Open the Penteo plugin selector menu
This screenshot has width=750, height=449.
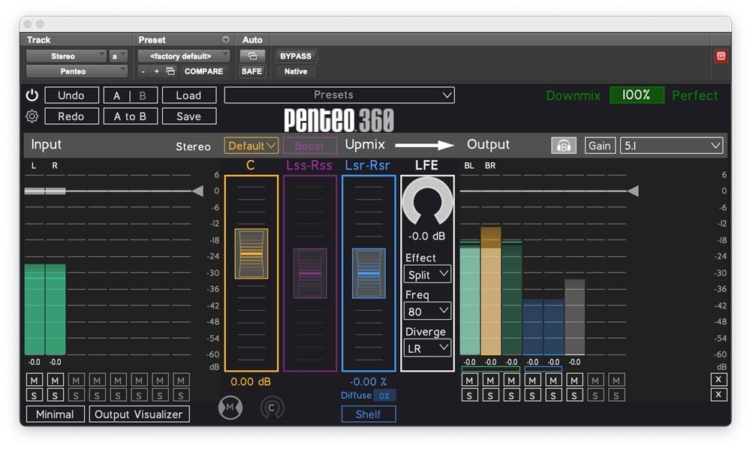coord(76,72)
